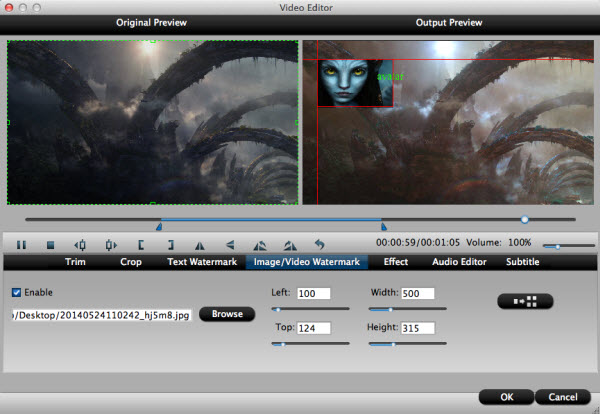
Task: Click the Left position slider
Action: tap(310, 309)
